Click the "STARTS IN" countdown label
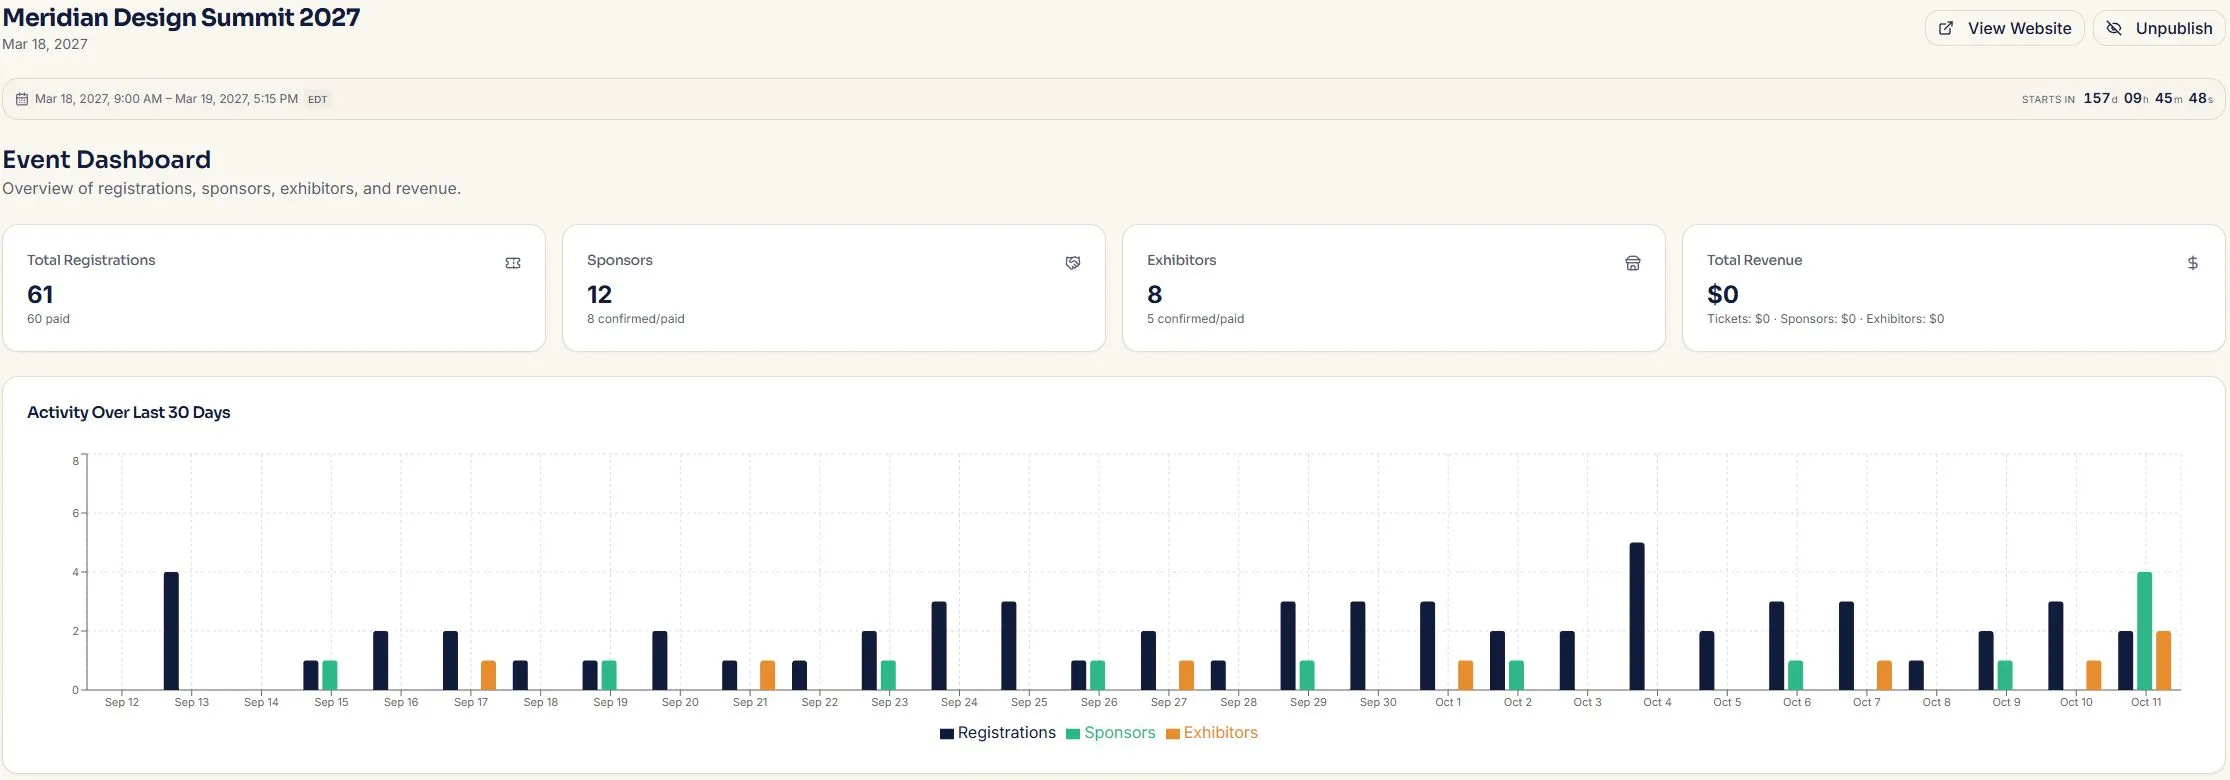2230x780 pixels. (2048, 99)
